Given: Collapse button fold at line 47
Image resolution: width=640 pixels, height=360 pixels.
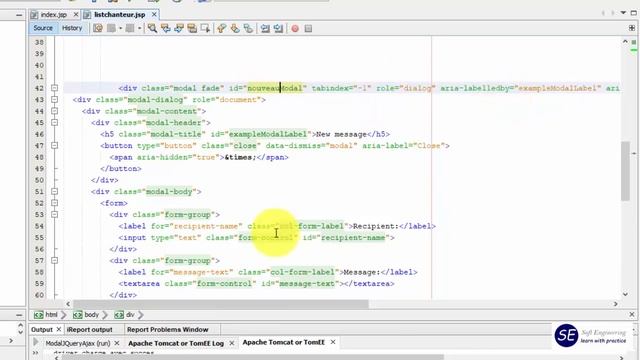Looking at the screenshot, I should point(54,146).
